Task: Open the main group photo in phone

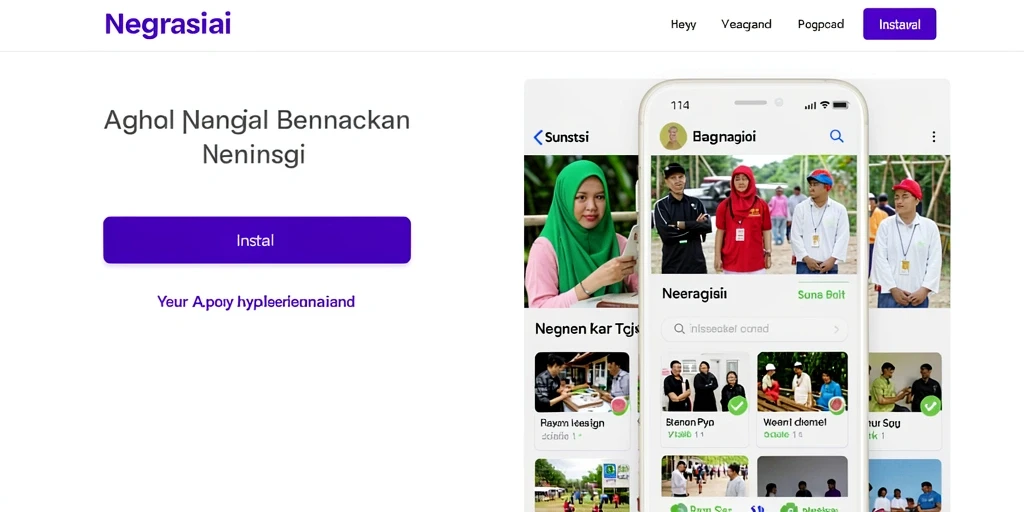Action: click(x=754, y=214)
